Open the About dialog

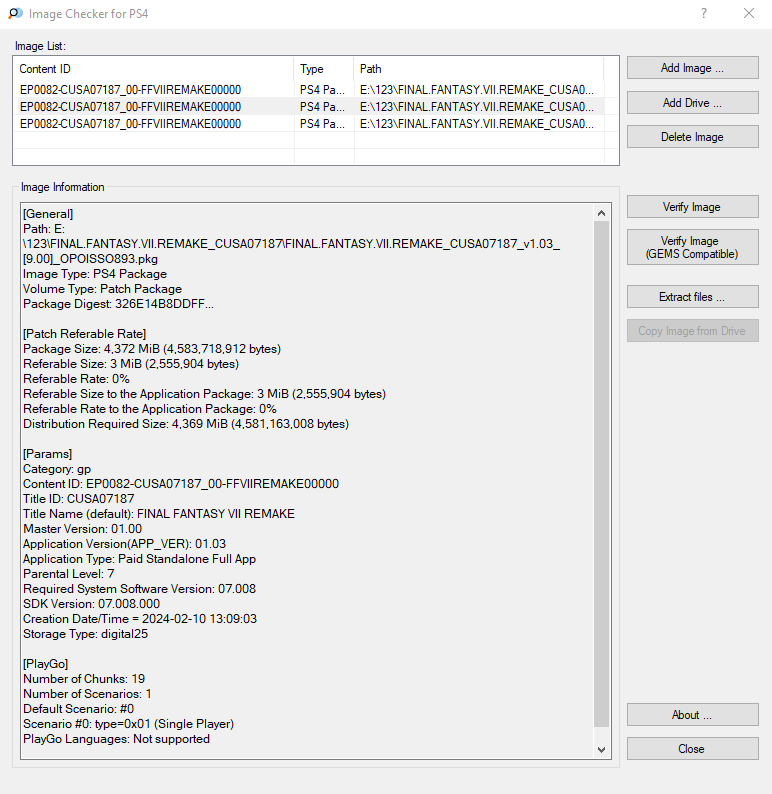tap(692, 714)
